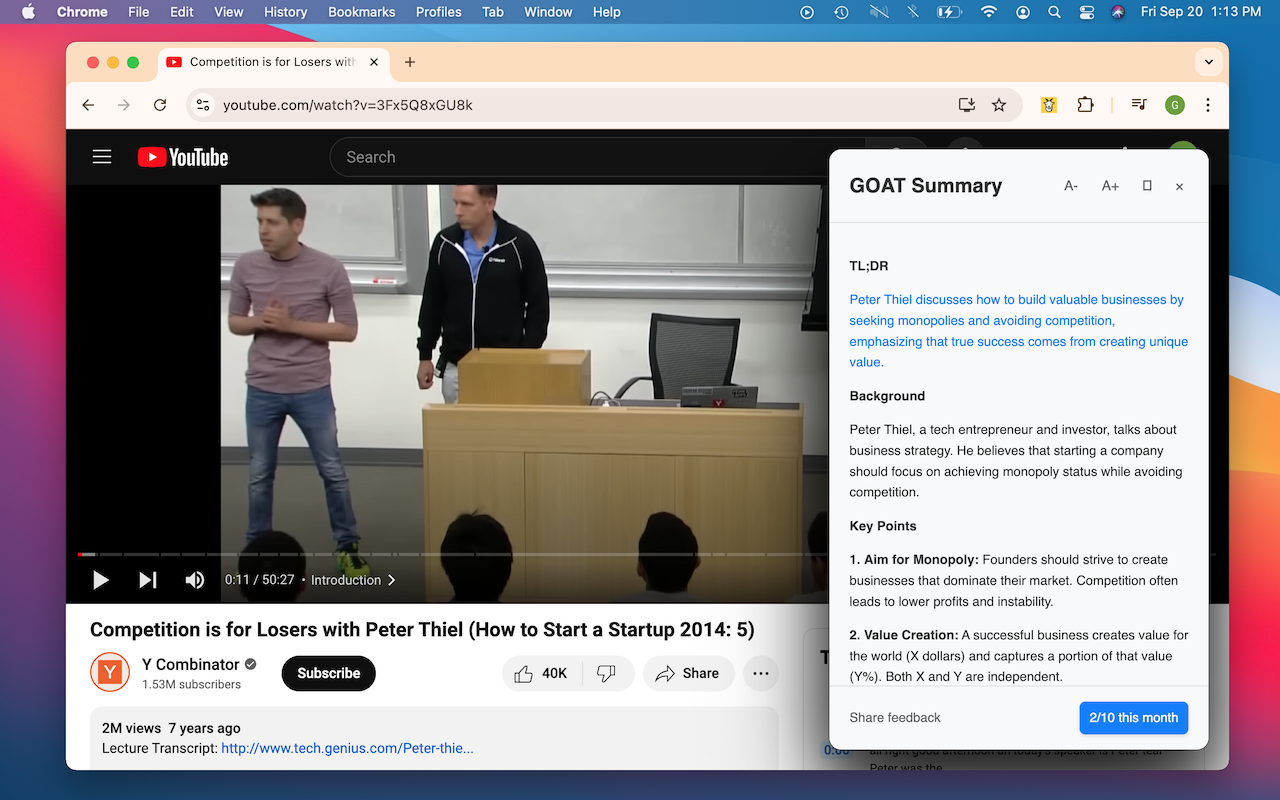Open the Chrome profile avatar
The height and width of the screenshot is (800, 1280).
pos(1175,105)
